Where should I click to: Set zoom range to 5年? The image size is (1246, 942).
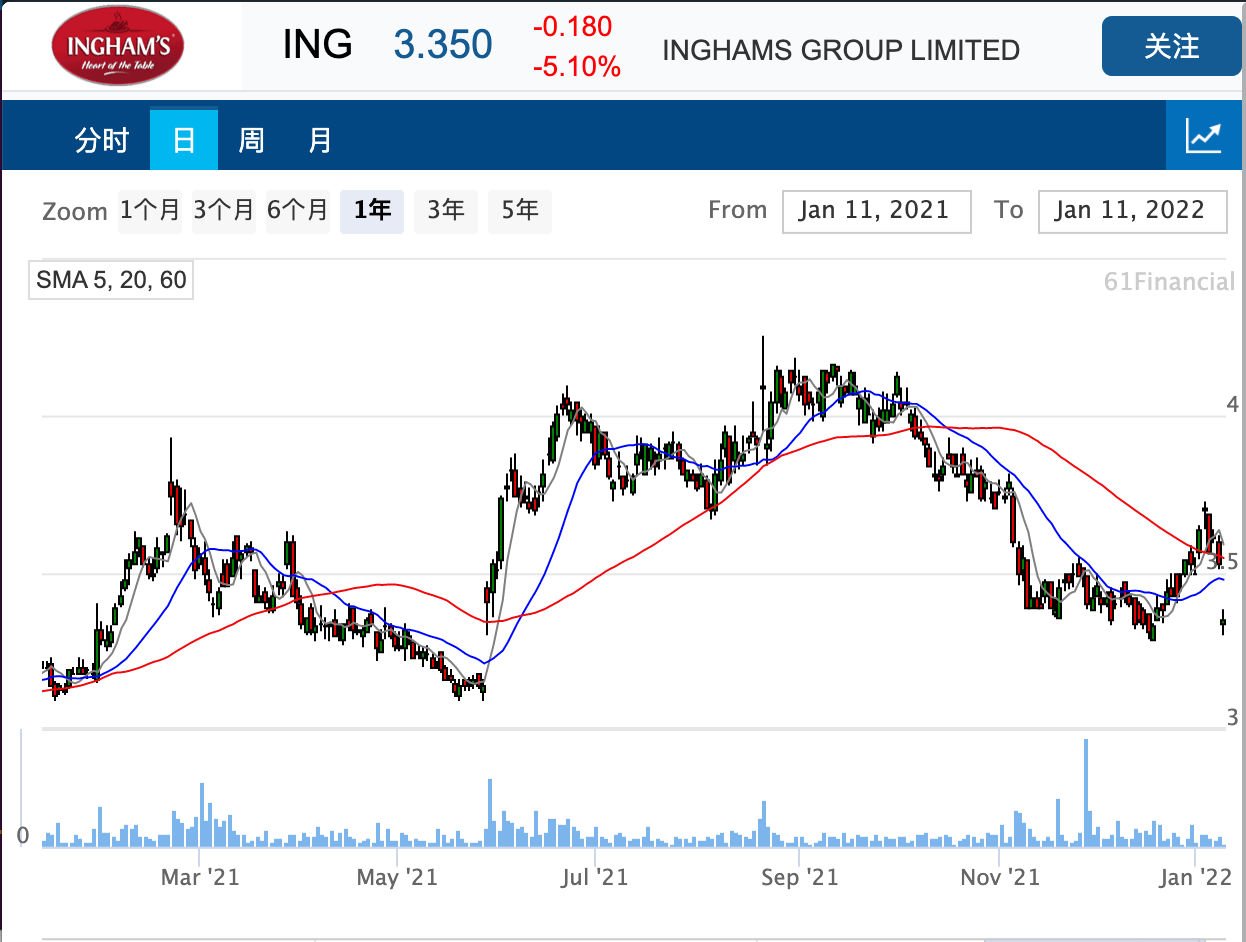pos(520,211)
